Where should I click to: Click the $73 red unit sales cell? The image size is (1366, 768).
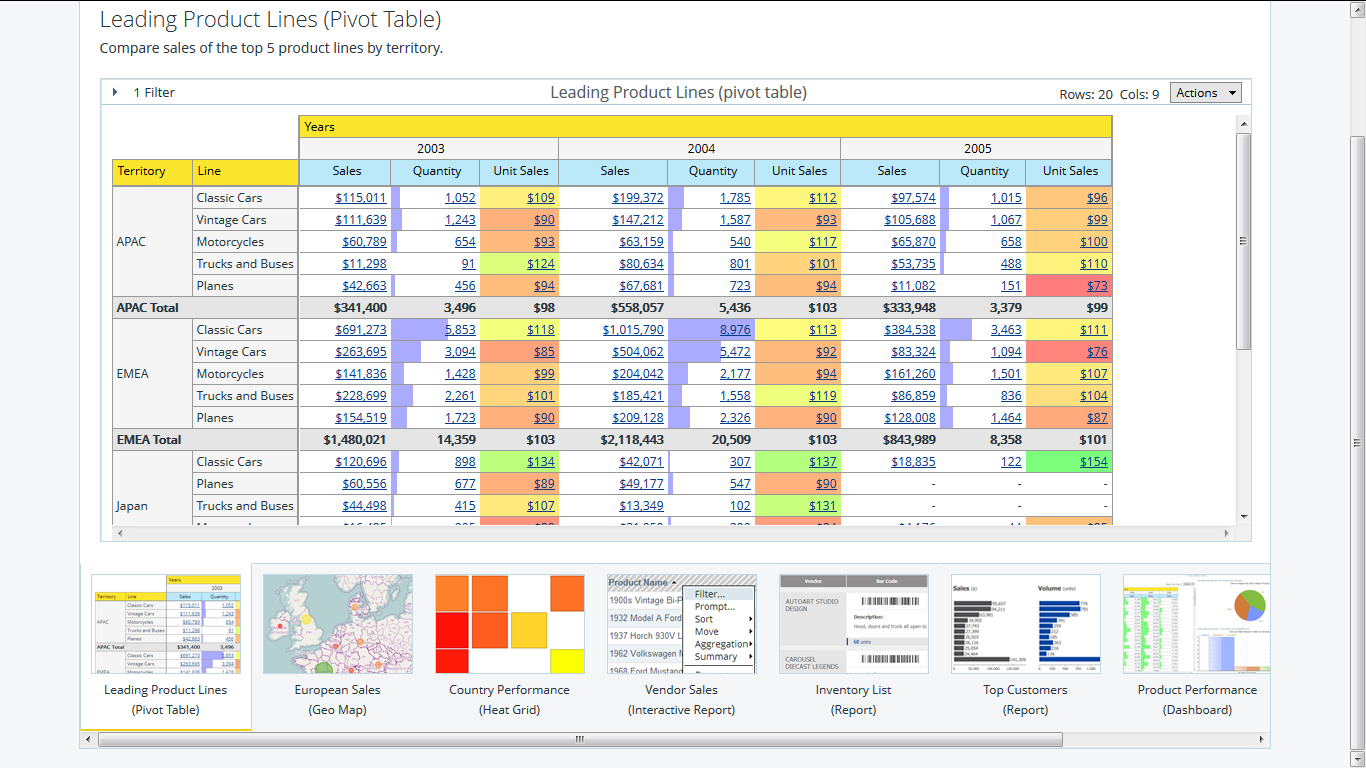(1070, 286)
